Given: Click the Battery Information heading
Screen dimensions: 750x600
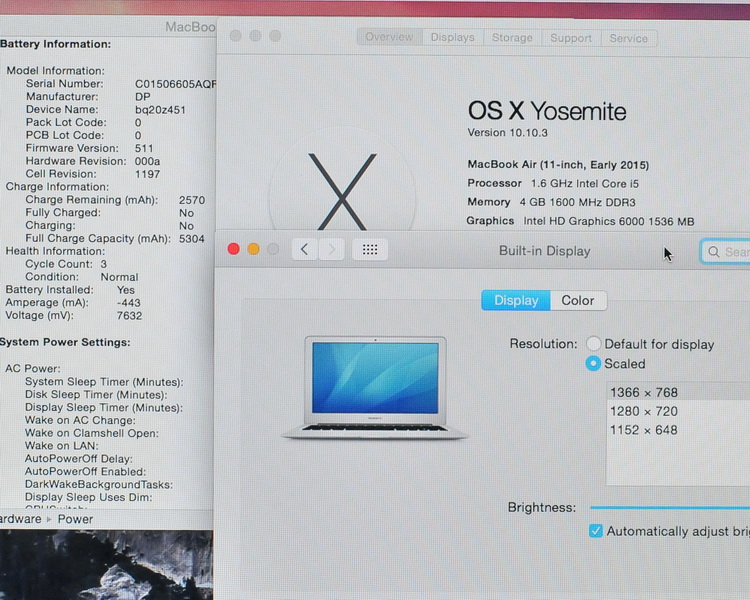Looking at the screenshot, I should [55, 44].
